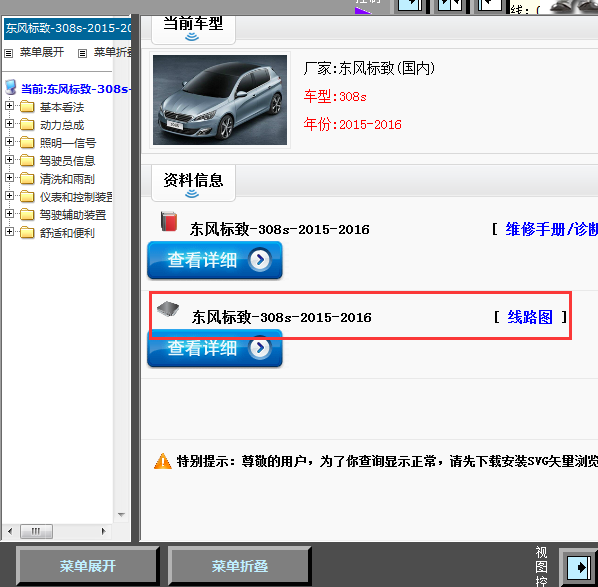
Task: Click the red 年份:2015-2016 text
Action: coord(352,124)
